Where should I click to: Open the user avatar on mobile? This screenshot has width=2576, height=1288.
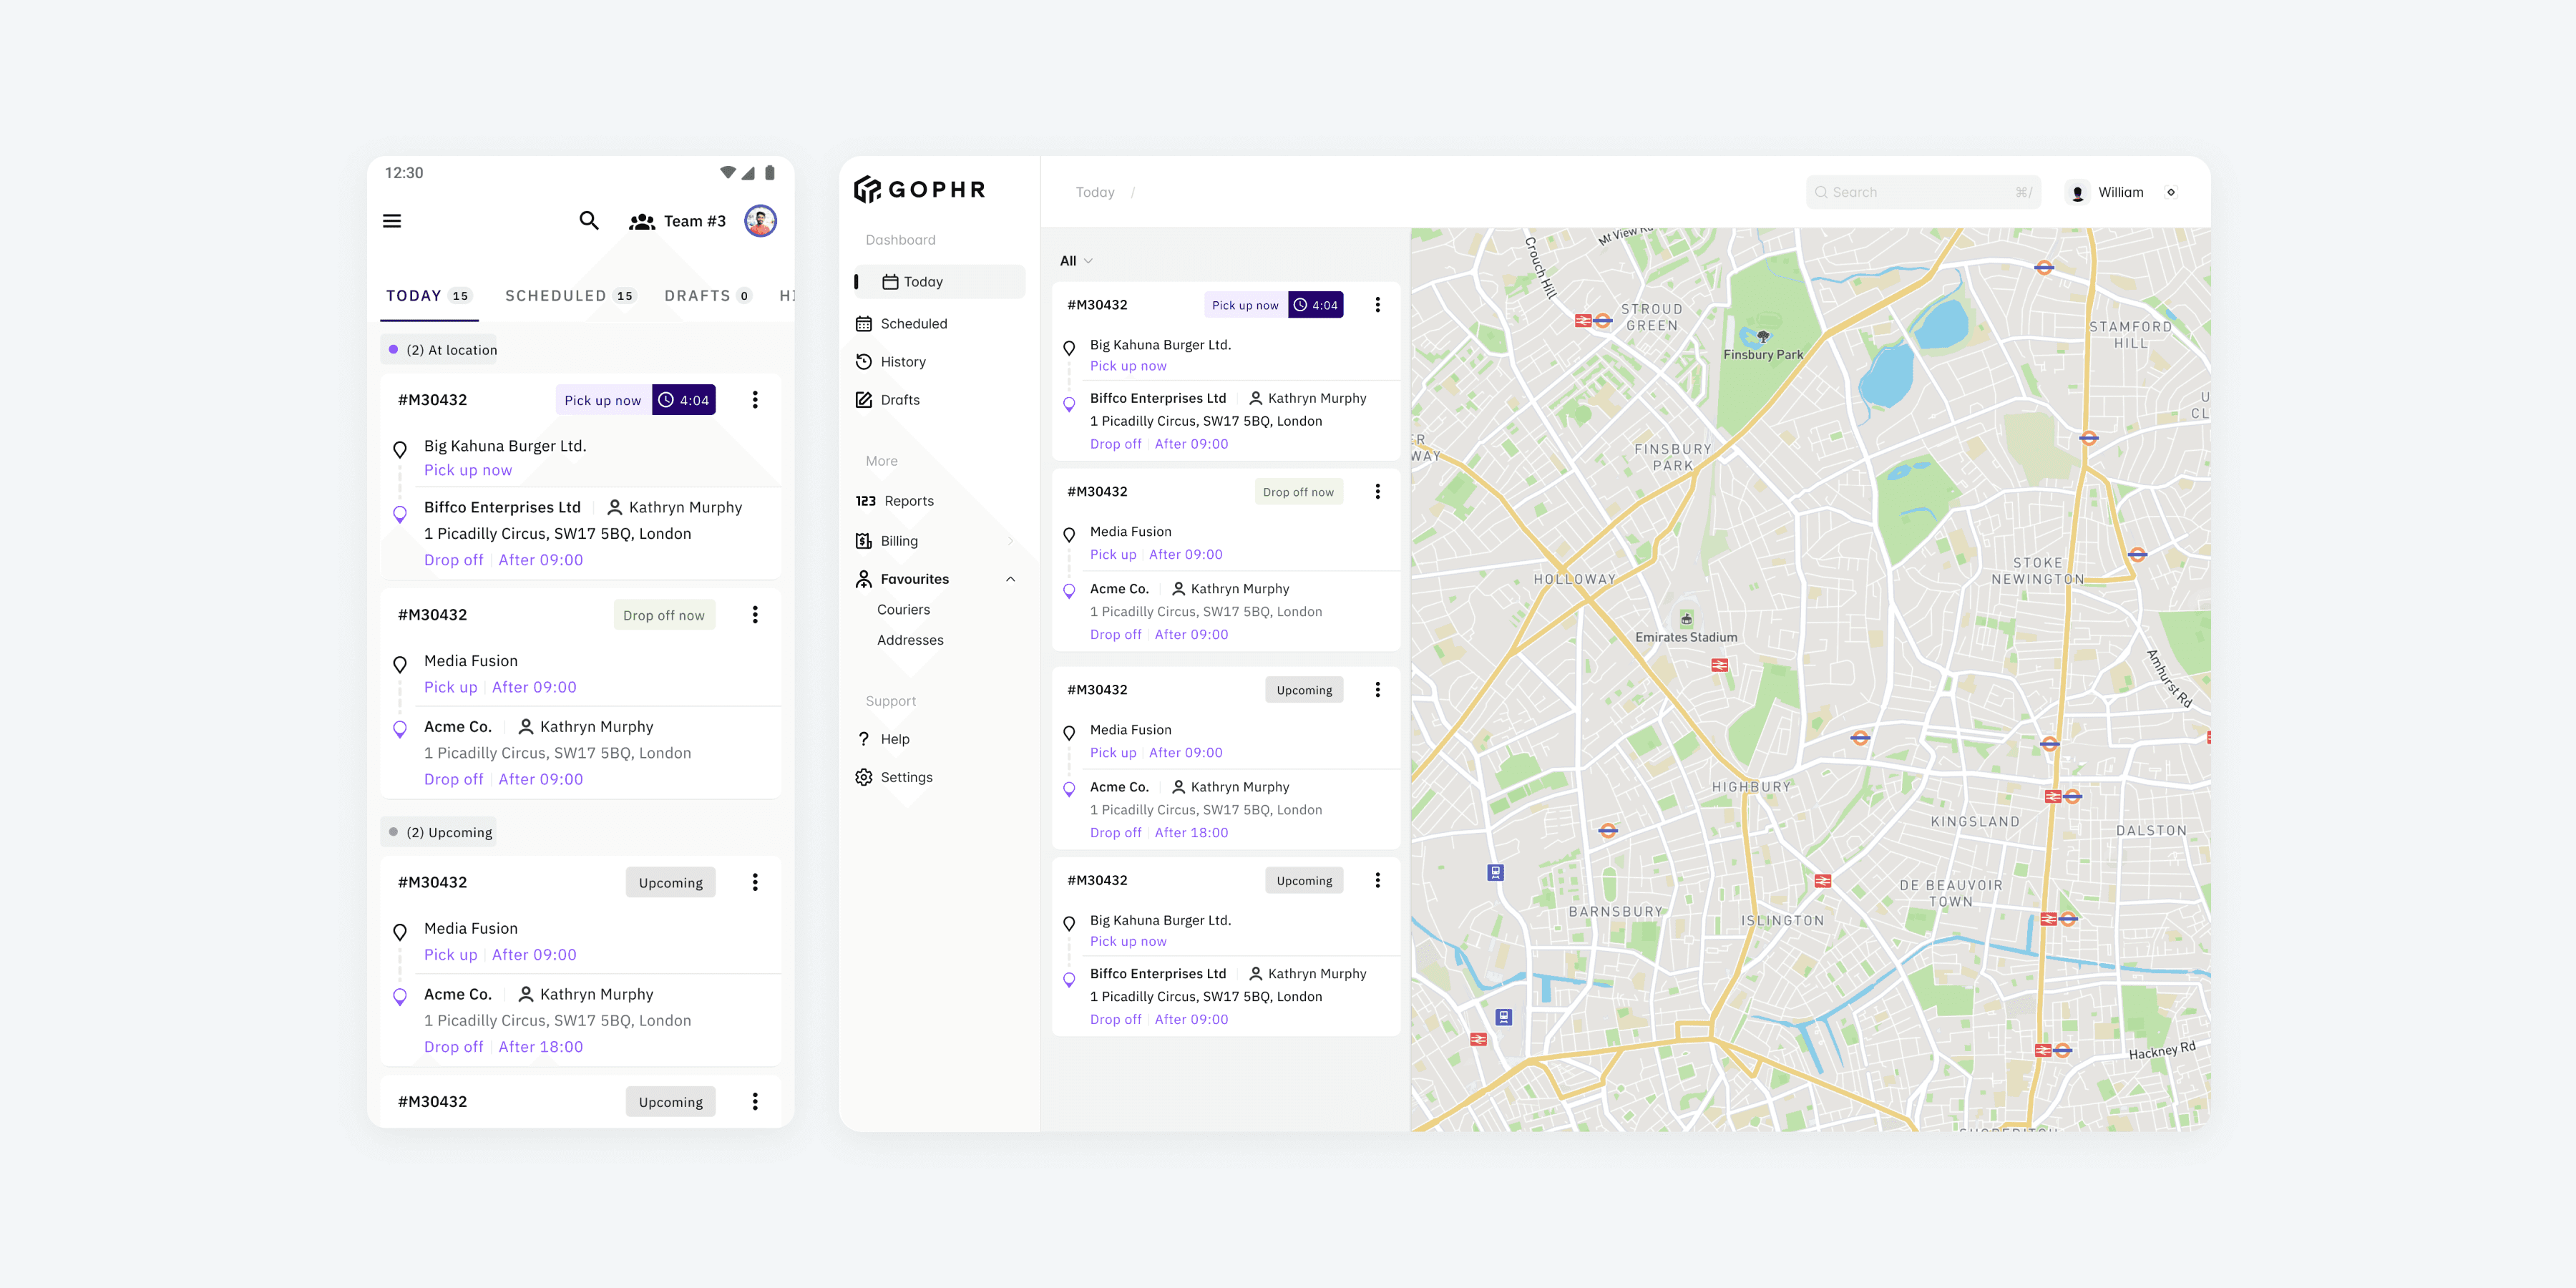point(760,221)
